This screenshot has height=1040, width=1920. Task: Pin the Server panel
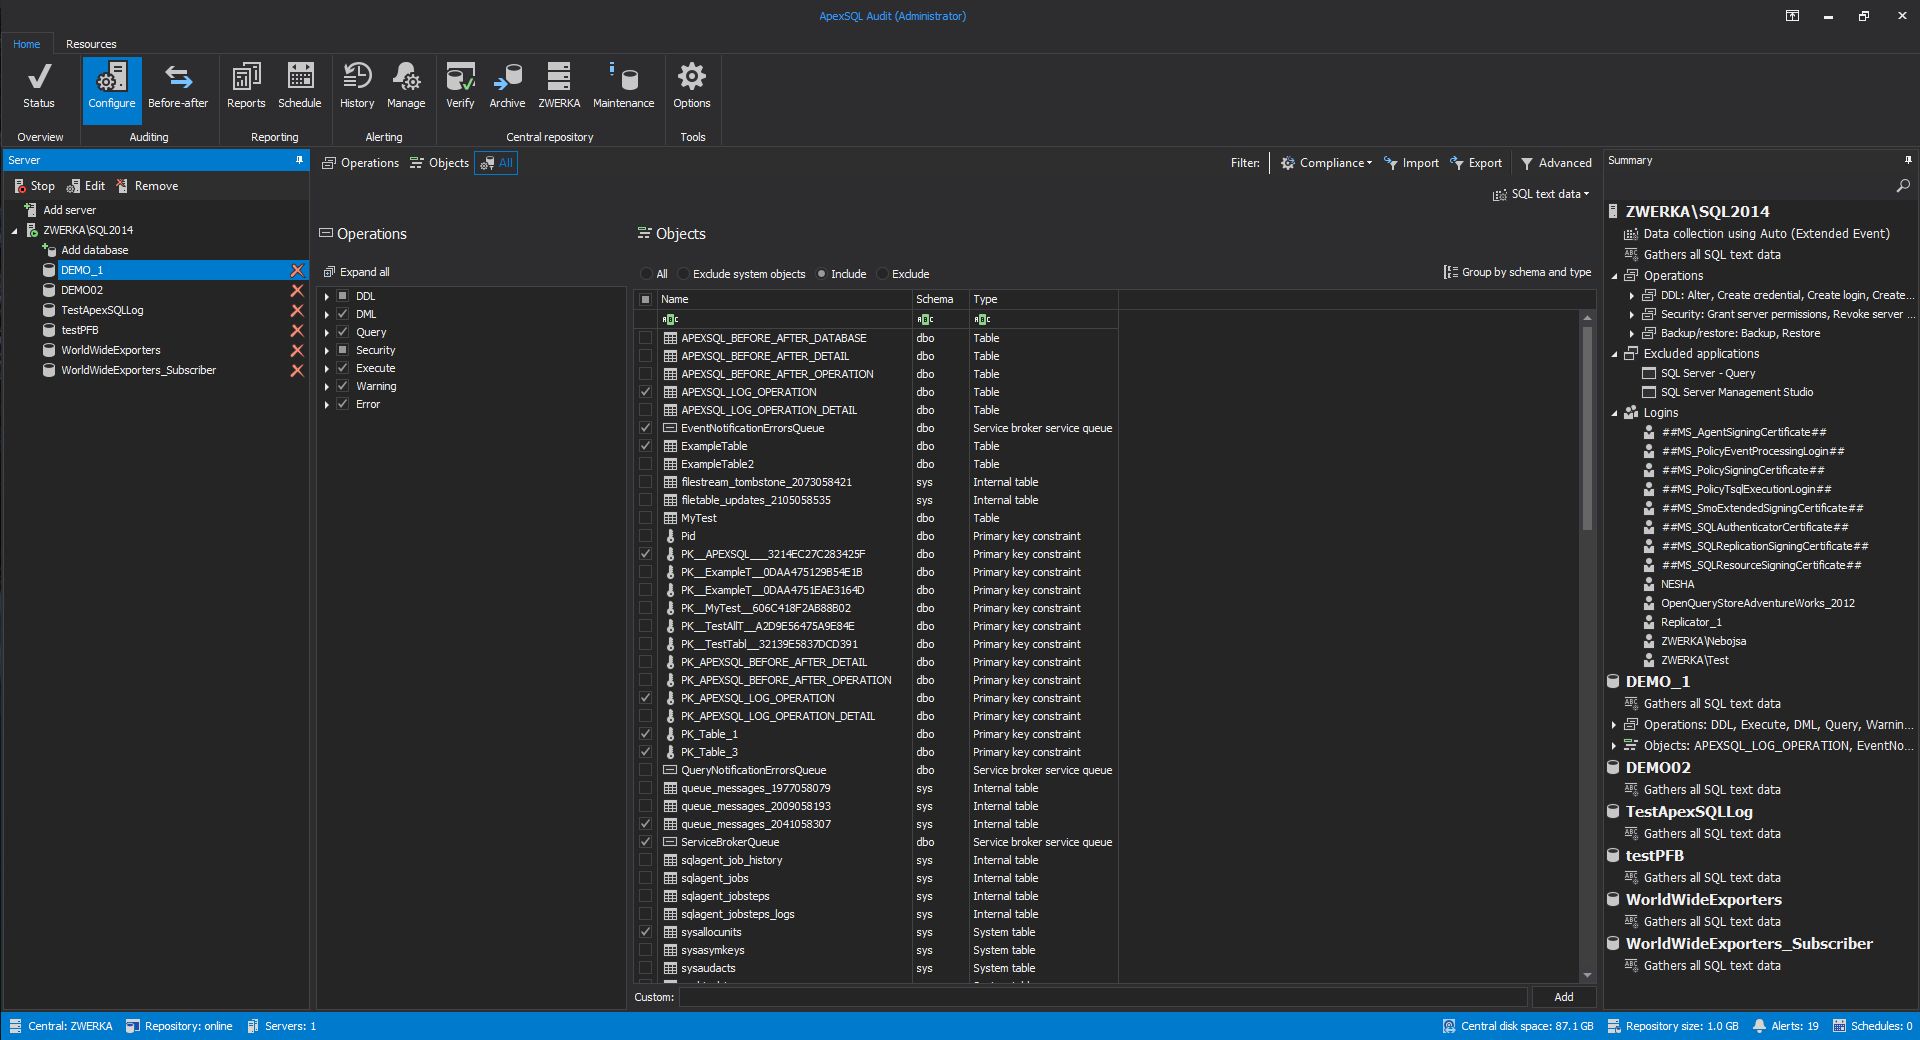(x=299, y=160)
